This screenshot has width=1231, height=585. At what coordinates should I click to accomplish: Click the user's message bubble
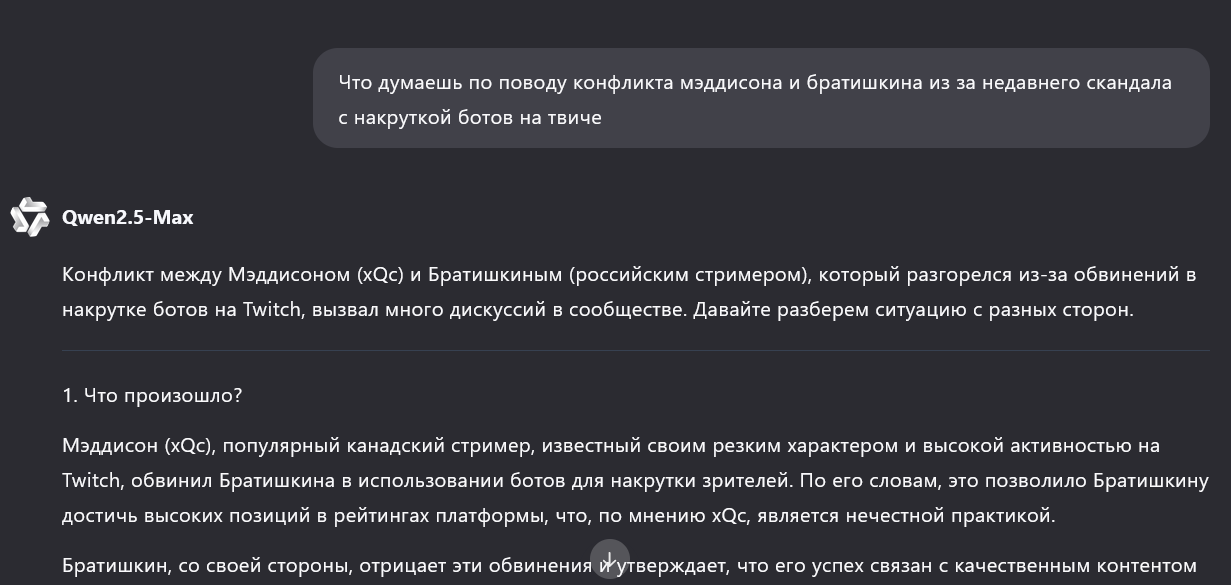pyautogui.click(x=761, y=98)
